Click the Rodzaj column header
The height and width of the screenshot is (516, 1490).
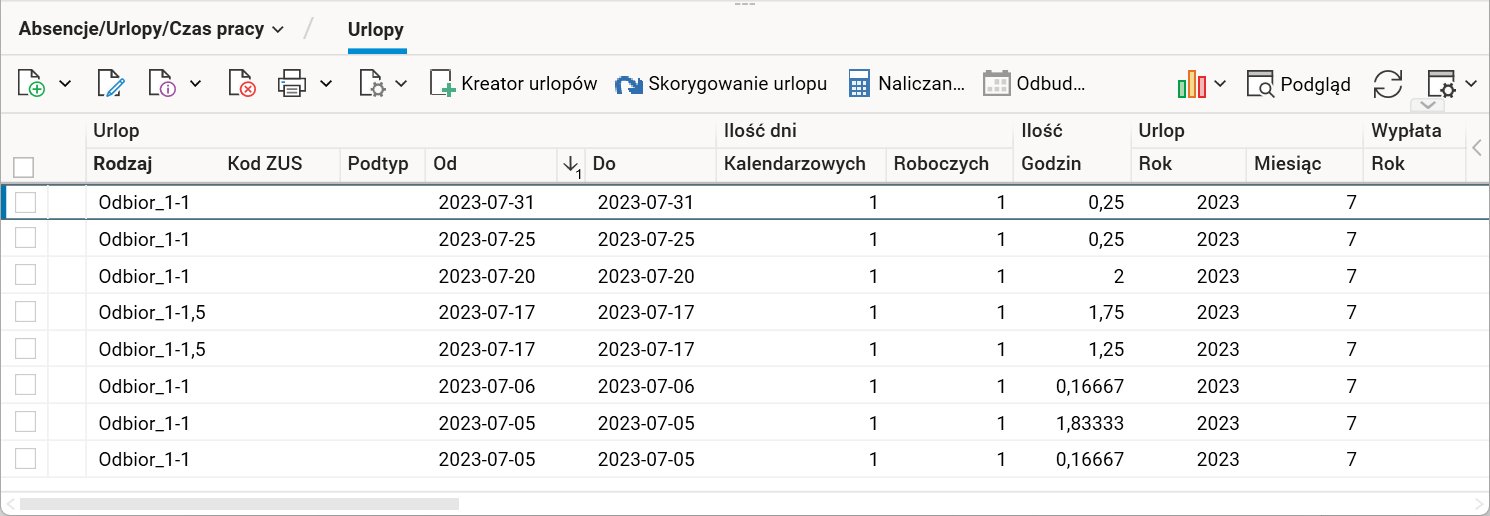click(x=121, y=164)
